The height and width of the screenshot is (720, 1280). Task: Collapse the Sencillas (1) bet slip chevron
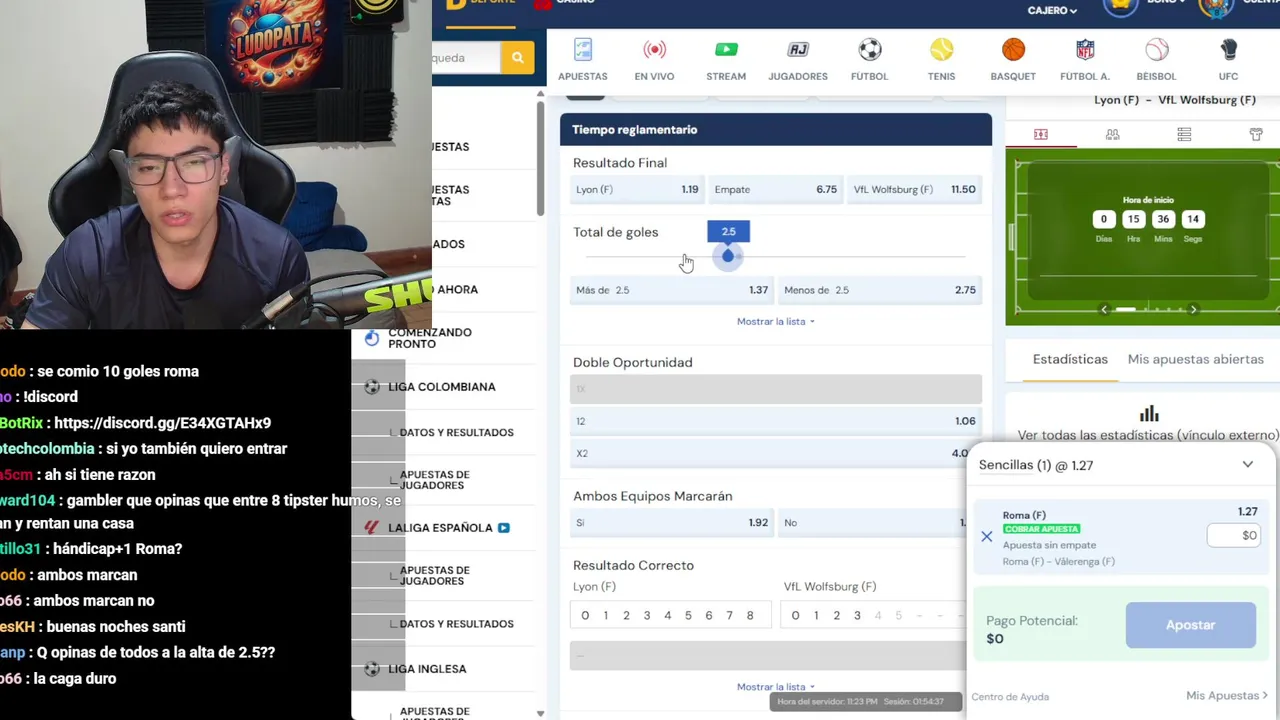pos(1248,465)
